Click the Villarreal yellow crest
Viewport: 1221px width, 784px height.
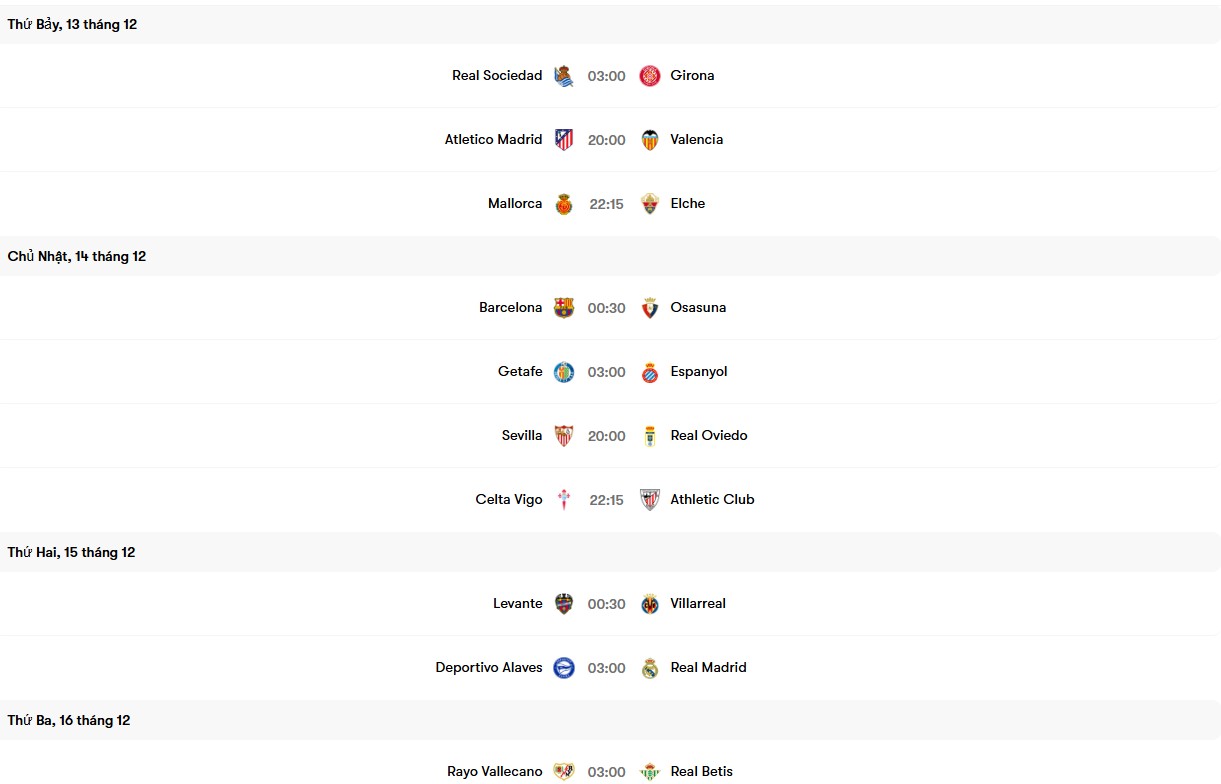click(x=650, y=604)
